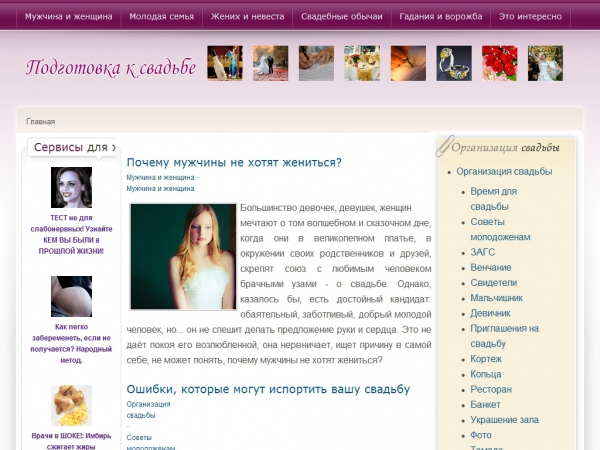Screen dimensions: 600x450
Task: Open the Фото sidebar link
Action: pos(481,435)
